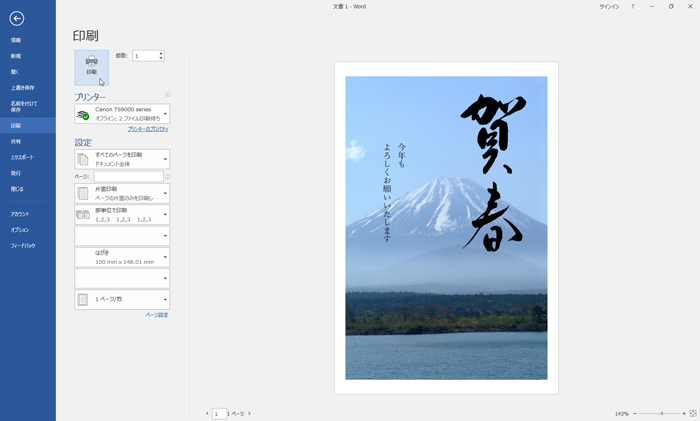Screen dimensions: 700x421
Task: Click the help question mark icon
Action: pyautogui.click(x=632, y=6)
